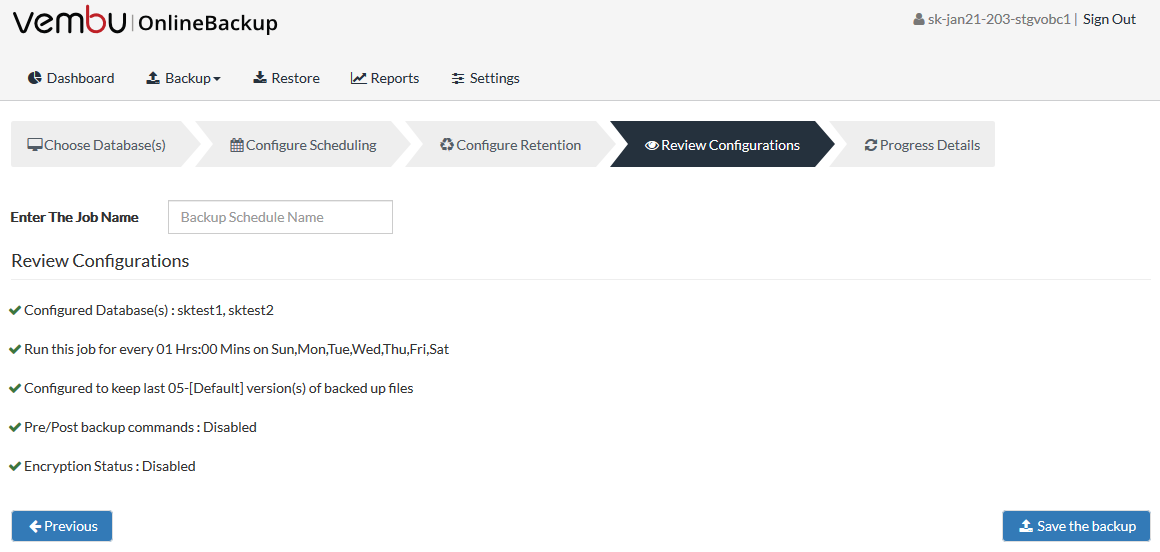Click the eye icon in Review Configurations step

(652, 145)
